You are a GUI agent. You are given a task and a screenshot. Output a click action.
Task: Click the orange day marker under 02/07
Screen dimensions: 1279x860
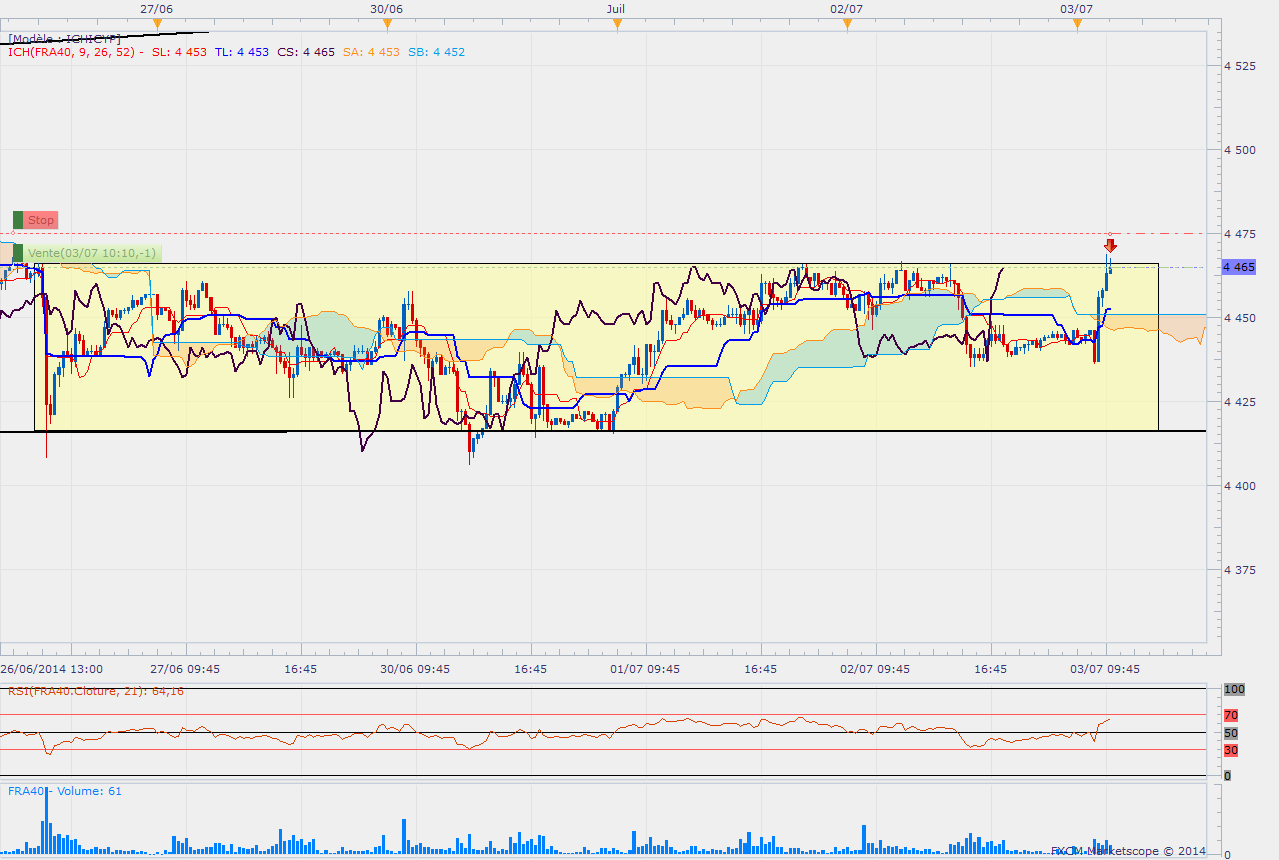click(x=847, y=24)
